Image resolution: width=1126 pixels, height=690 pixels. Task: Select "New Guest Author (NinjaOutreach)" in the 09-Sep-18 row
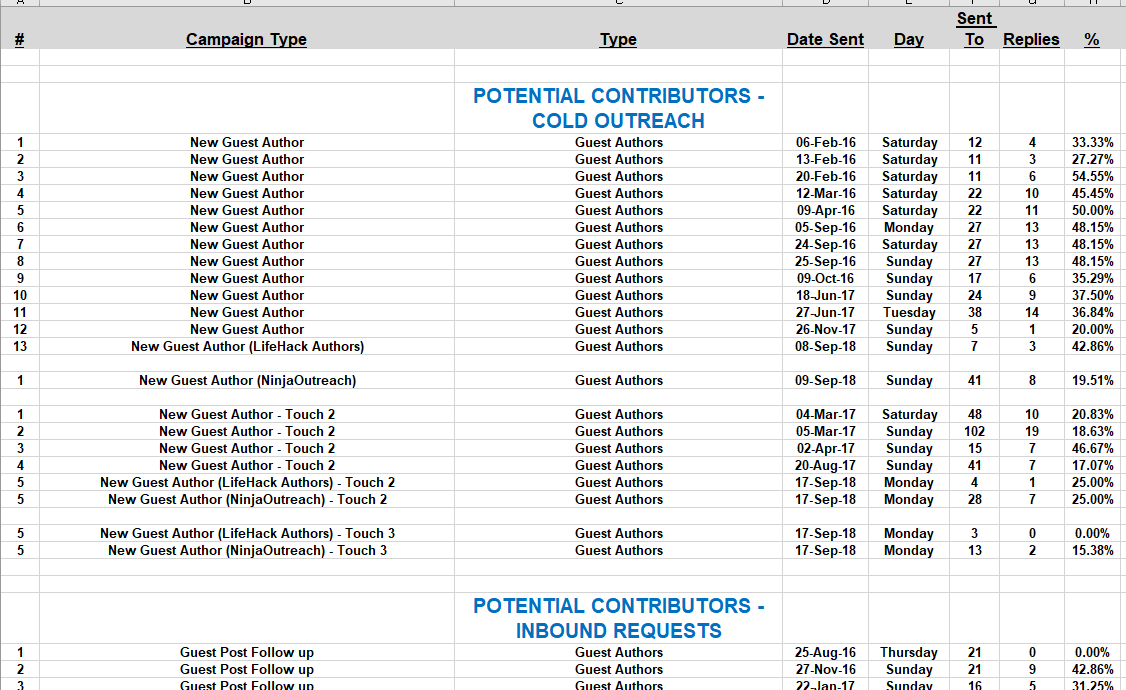point(247,381)
